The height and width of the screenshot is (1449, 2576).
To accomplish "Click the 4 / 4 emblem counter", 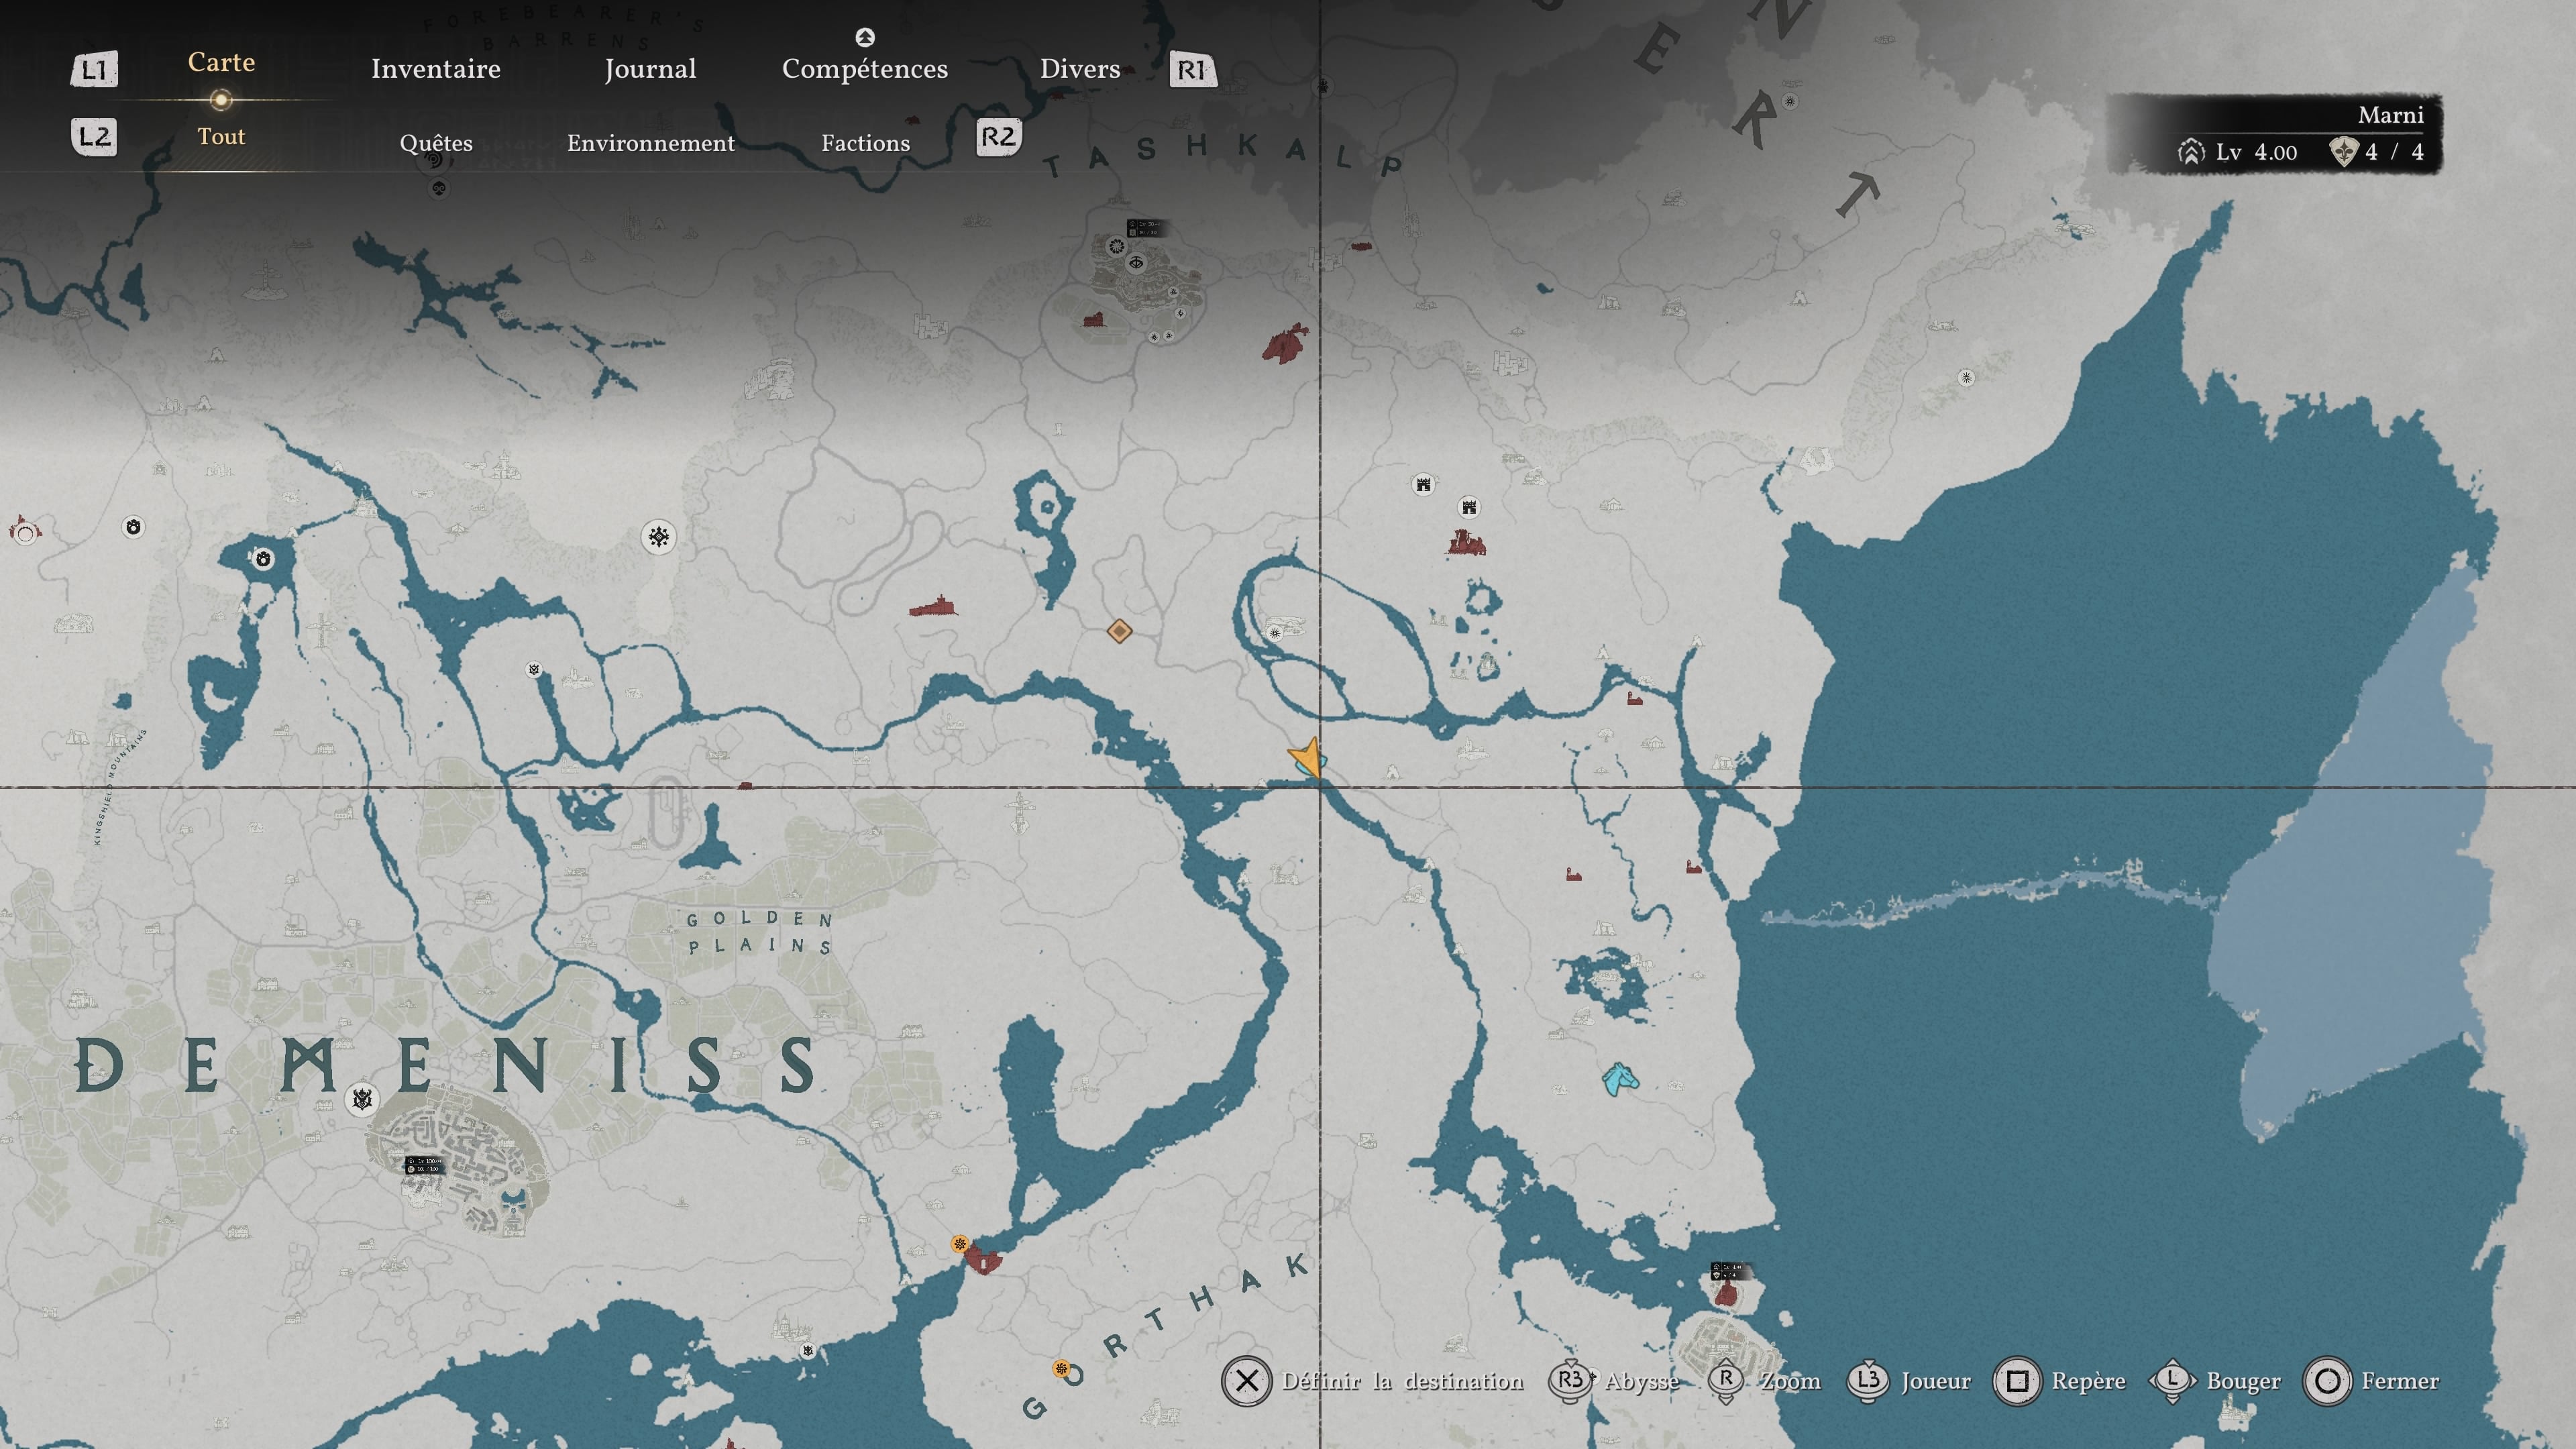I will tap(2377, 152).
